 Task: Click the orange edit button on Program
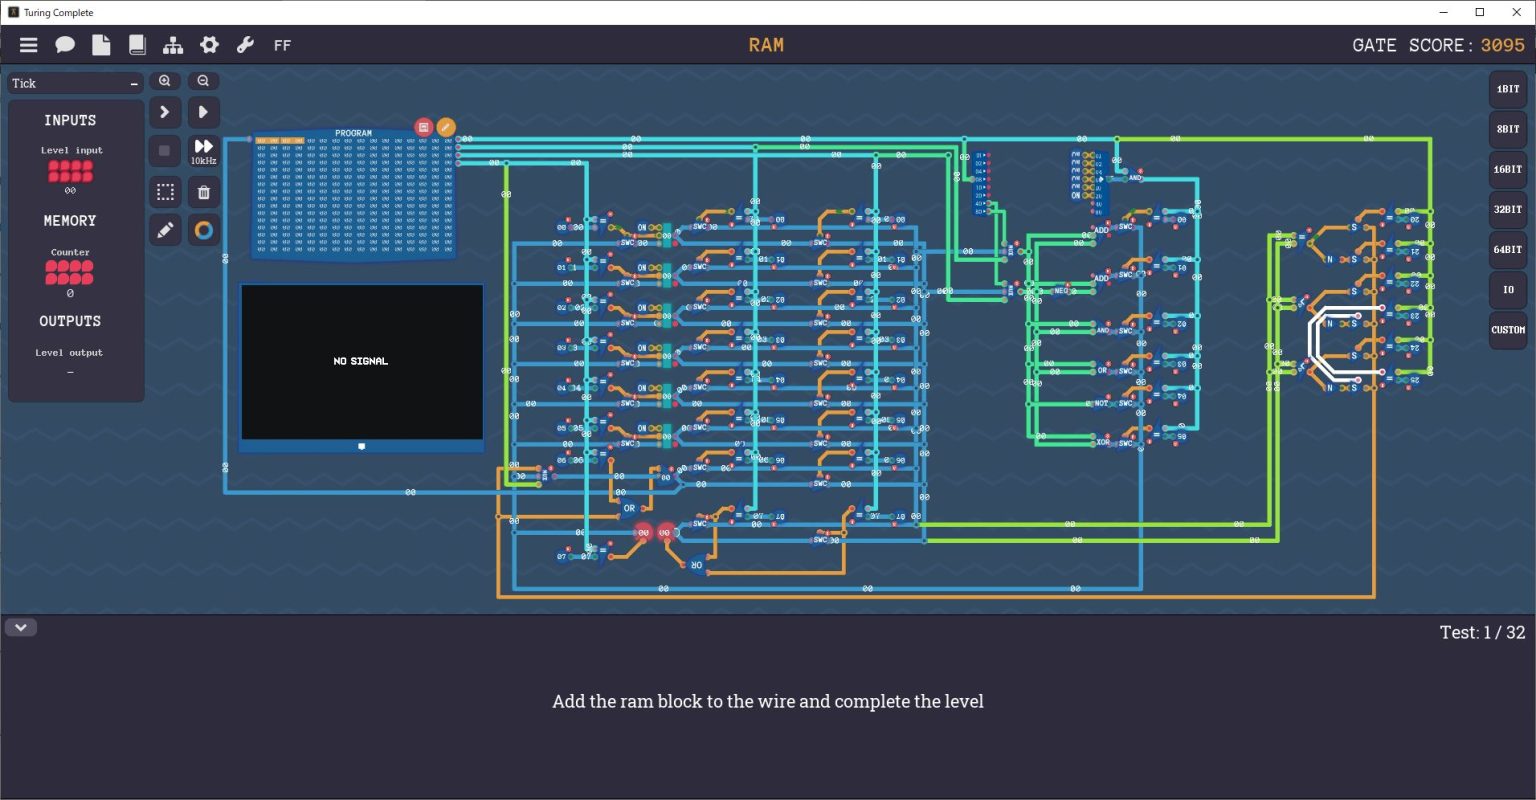pos(446,127)
